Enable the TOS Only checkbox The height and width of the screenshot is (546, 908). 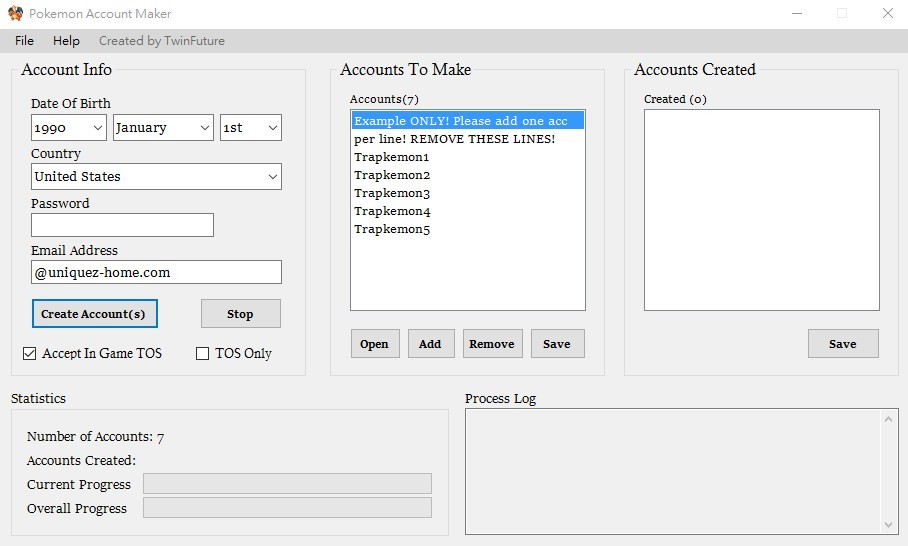(x=203, y=354)
